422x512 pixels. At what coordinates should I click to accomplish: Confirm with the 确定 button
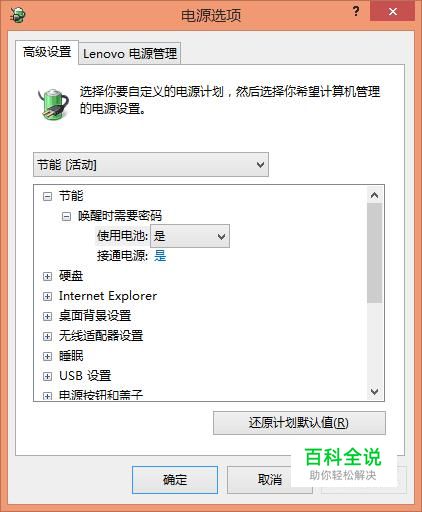(175, 480)
